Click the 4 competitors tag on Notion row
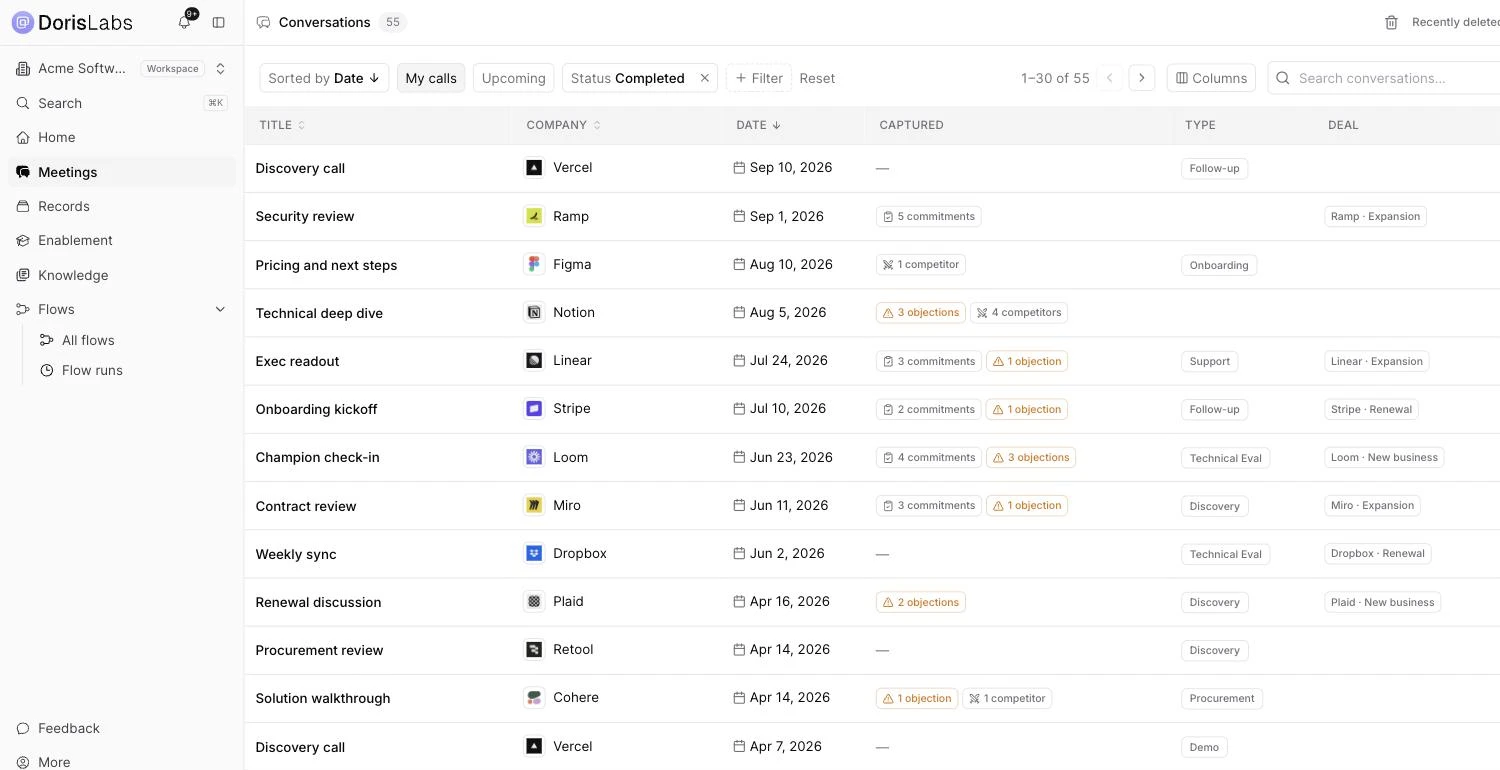Viewport: 1500px width, 770px height. 1018,312
